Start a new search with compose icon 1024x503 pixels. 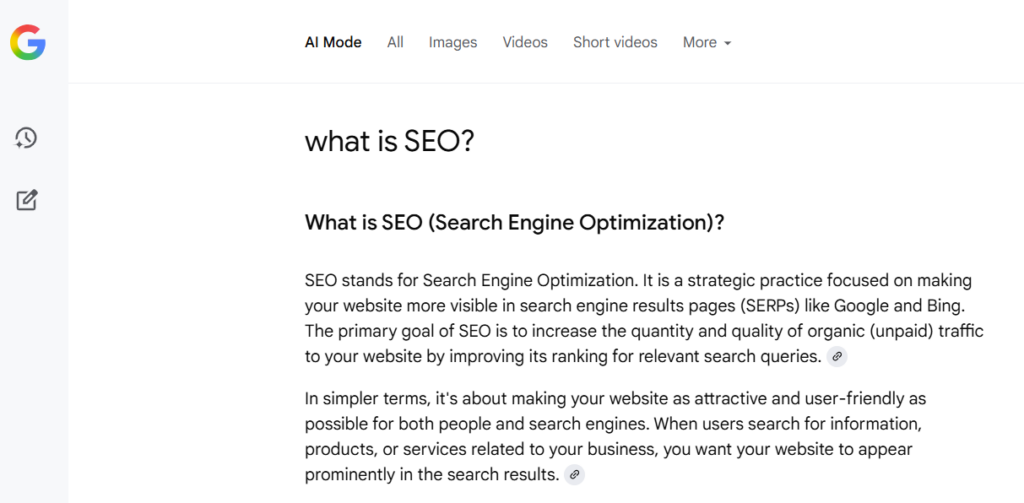[x=27, y=200]
